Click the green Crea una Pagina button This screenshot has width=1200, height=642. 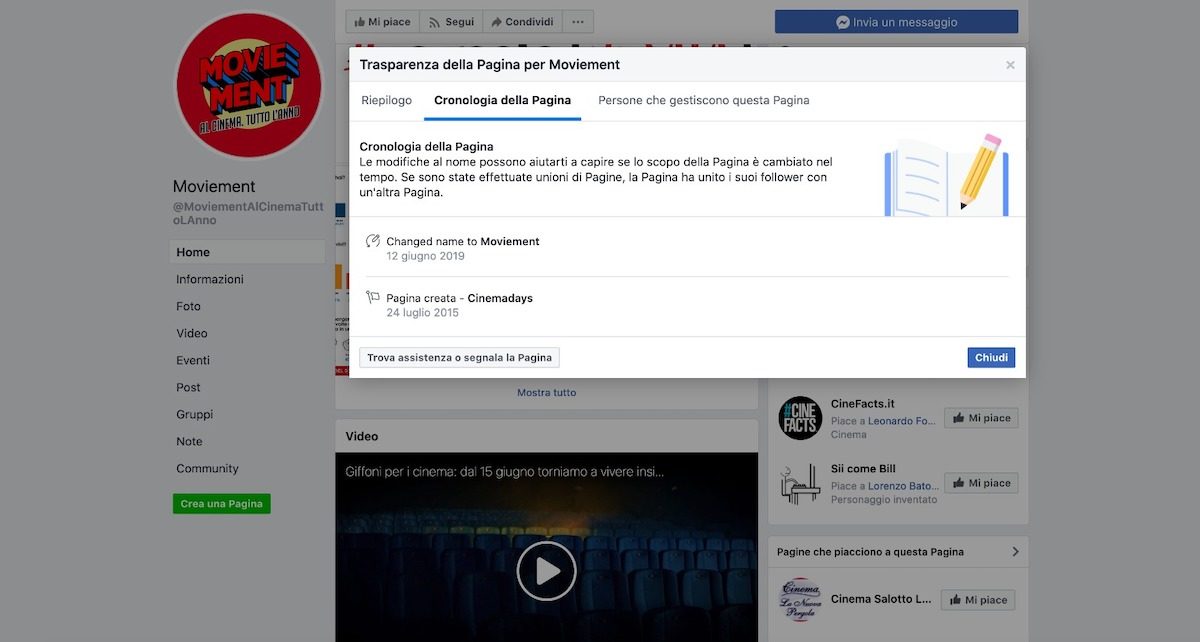221,504
